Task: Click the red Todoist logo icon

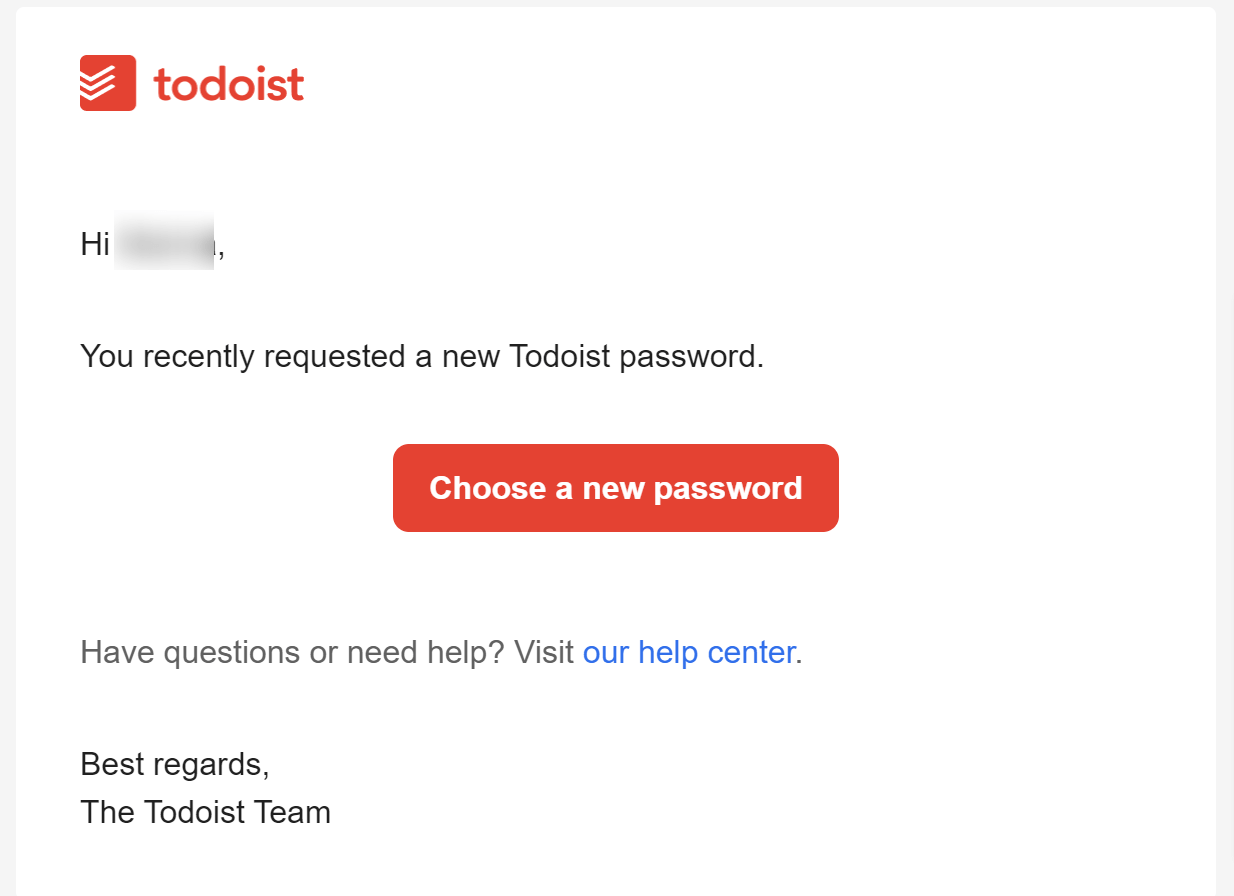Action: 108,83
